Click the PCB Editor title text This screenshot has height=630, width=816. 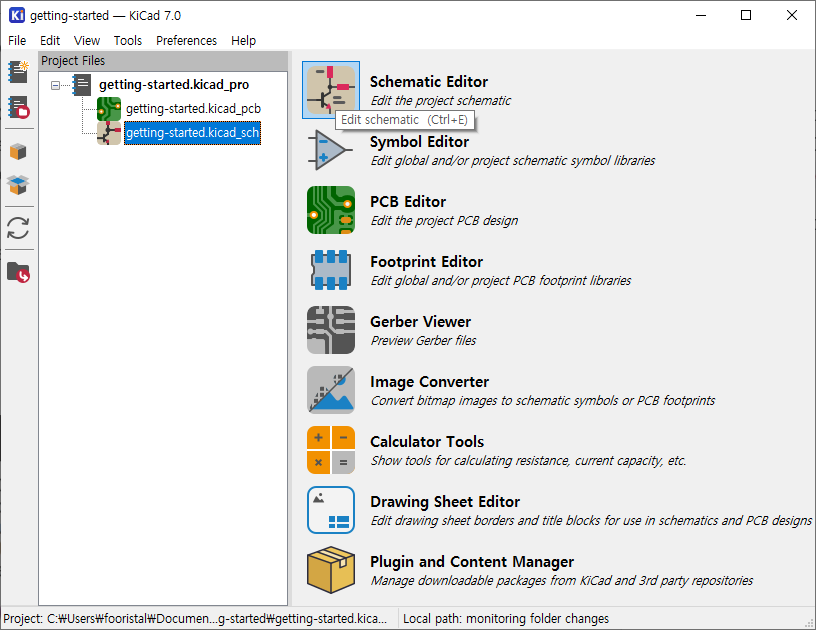pyautogui.click(x=408, y=201)
